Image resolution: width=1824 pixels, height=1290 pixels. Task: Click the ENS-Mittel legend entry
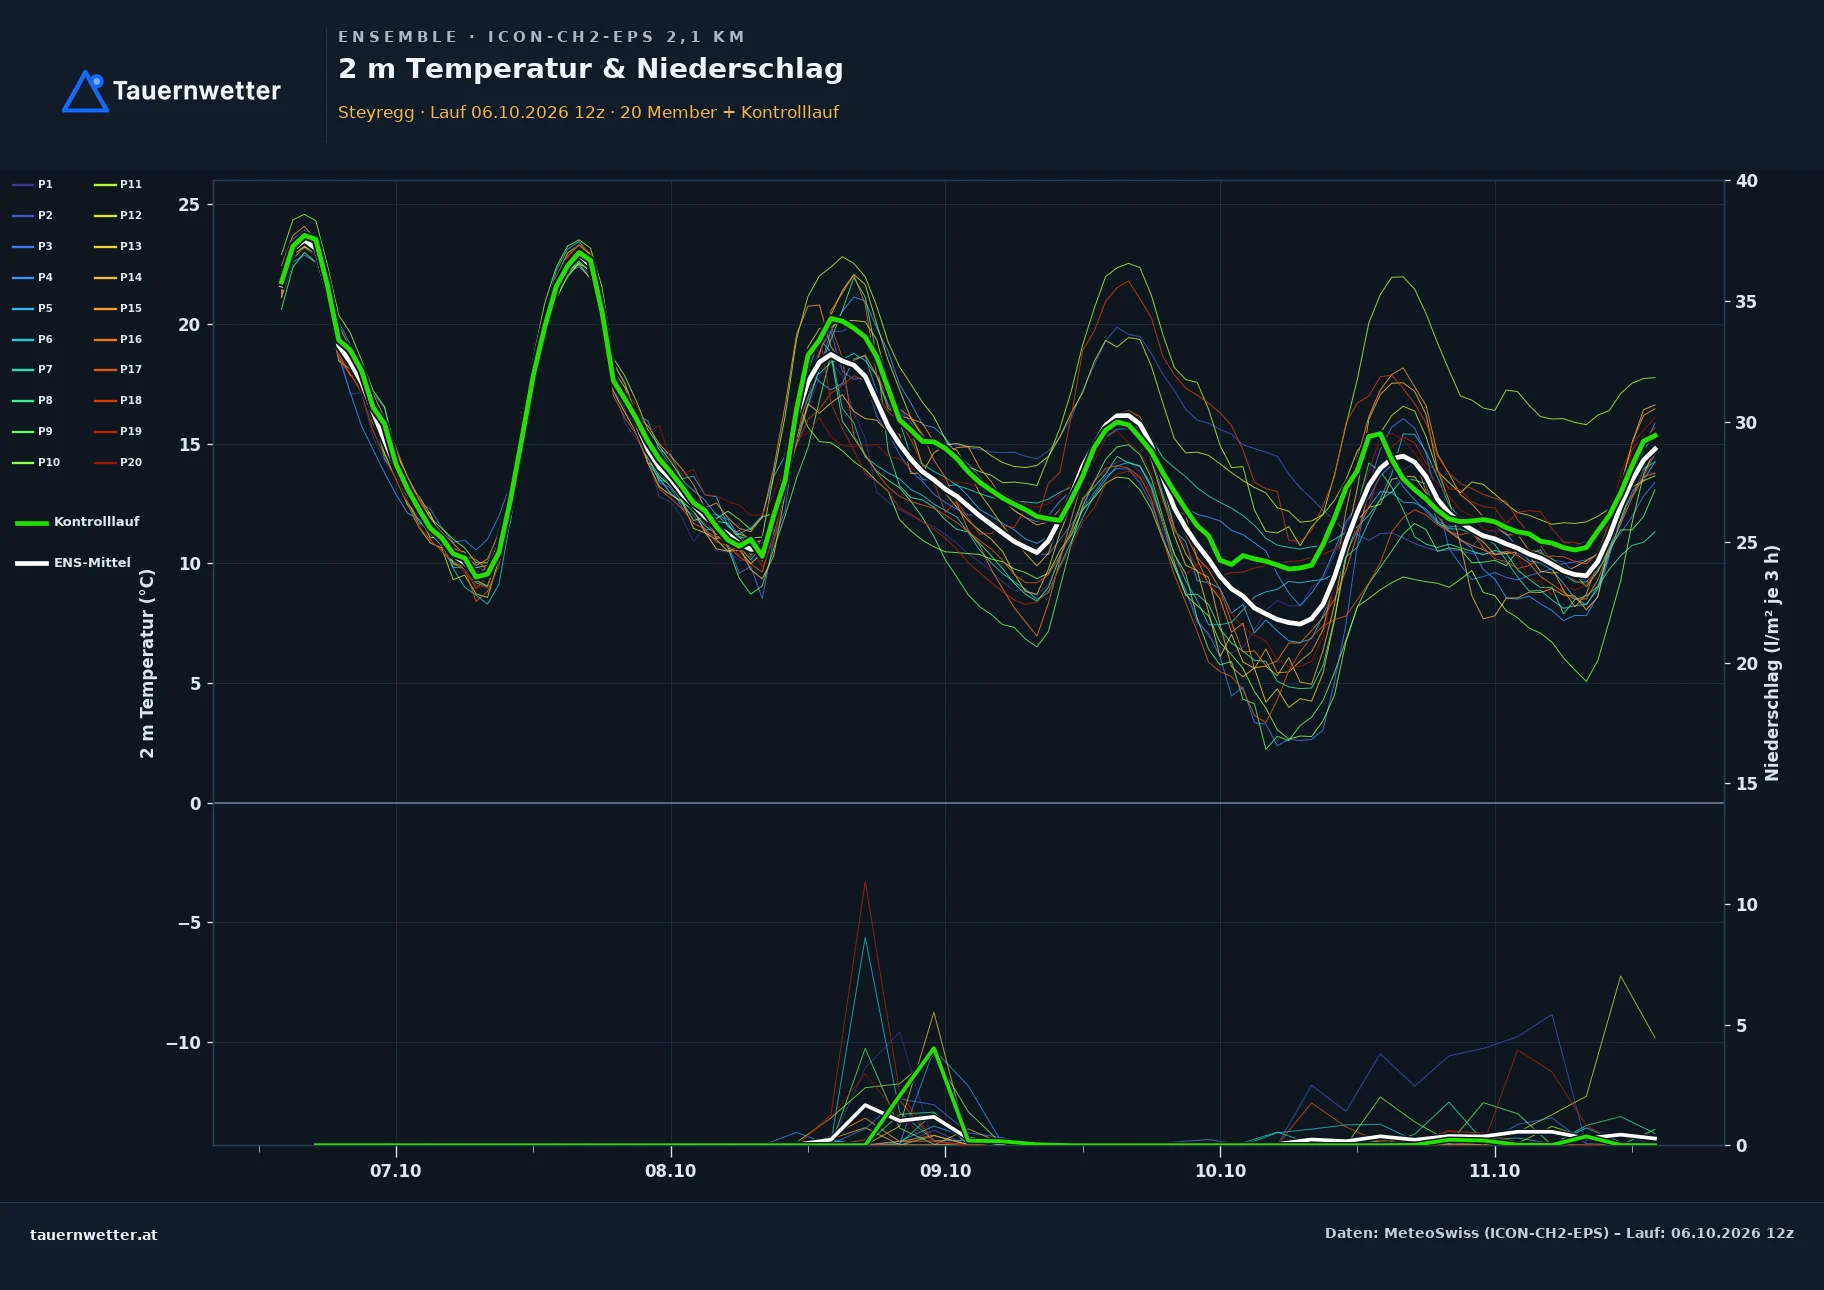pyautogui.click(x=73, y=563)
